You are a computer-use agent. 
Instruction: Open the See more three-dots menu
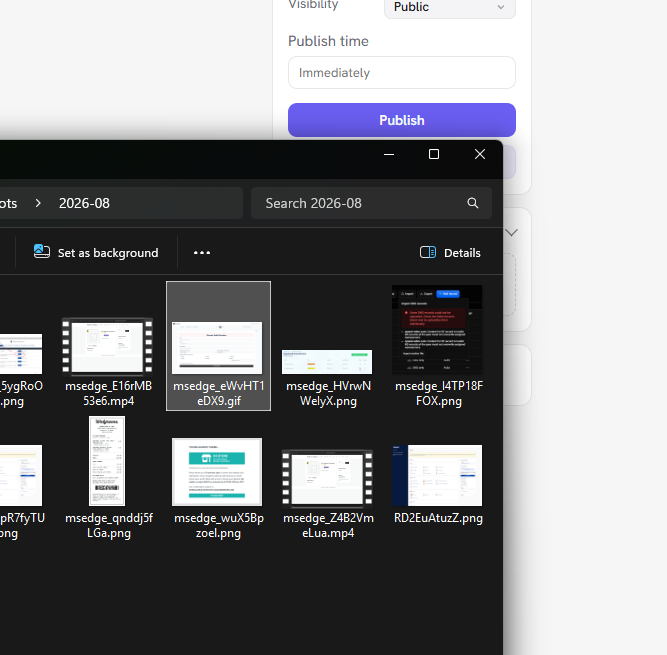click(202, 253)
